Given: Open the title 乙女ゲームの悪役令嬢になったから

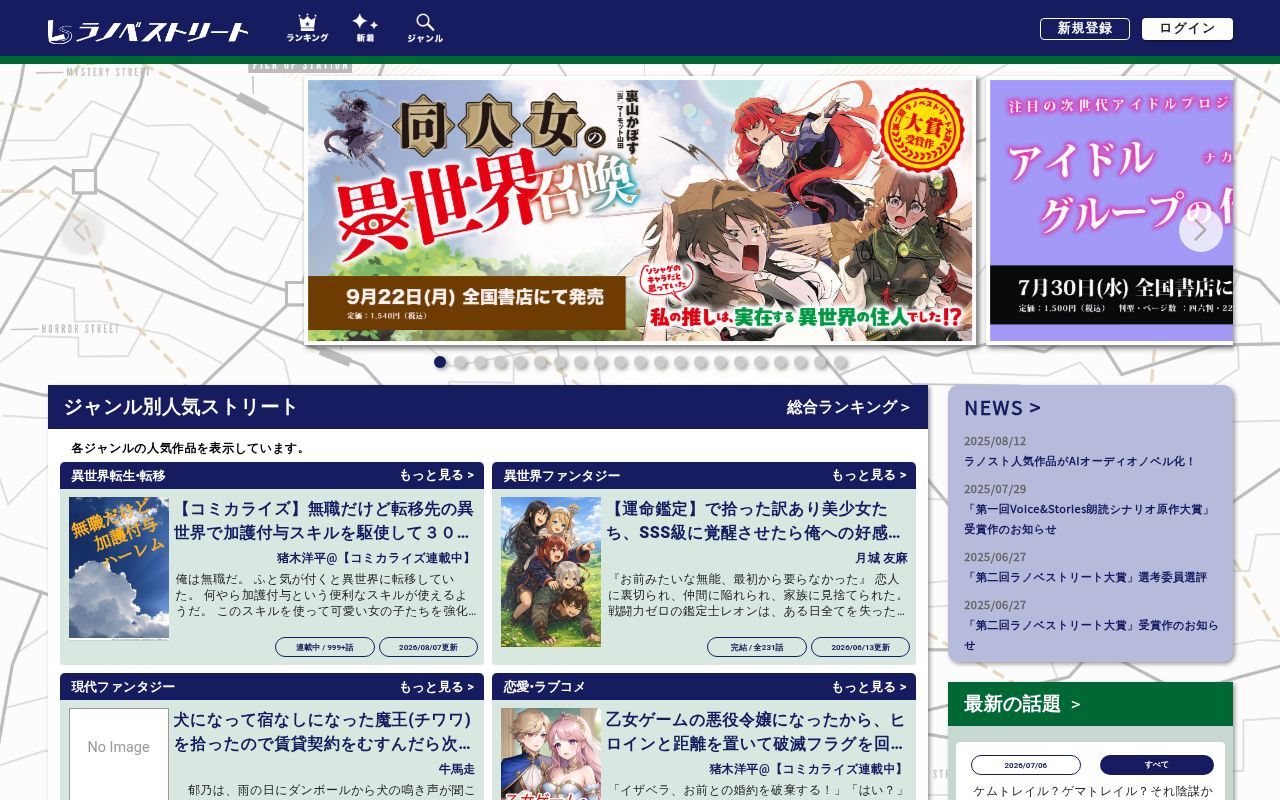Looking at the screenshot, I should point(756,732).
